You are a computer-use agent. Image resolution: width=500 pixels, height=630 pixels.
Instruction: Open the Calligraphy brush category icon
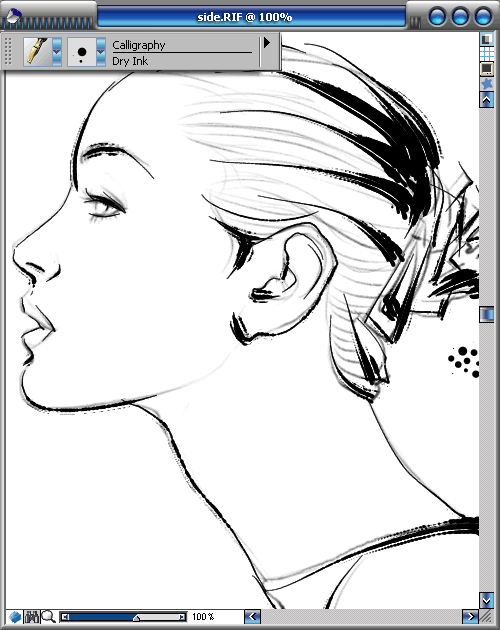pos(37,51)
